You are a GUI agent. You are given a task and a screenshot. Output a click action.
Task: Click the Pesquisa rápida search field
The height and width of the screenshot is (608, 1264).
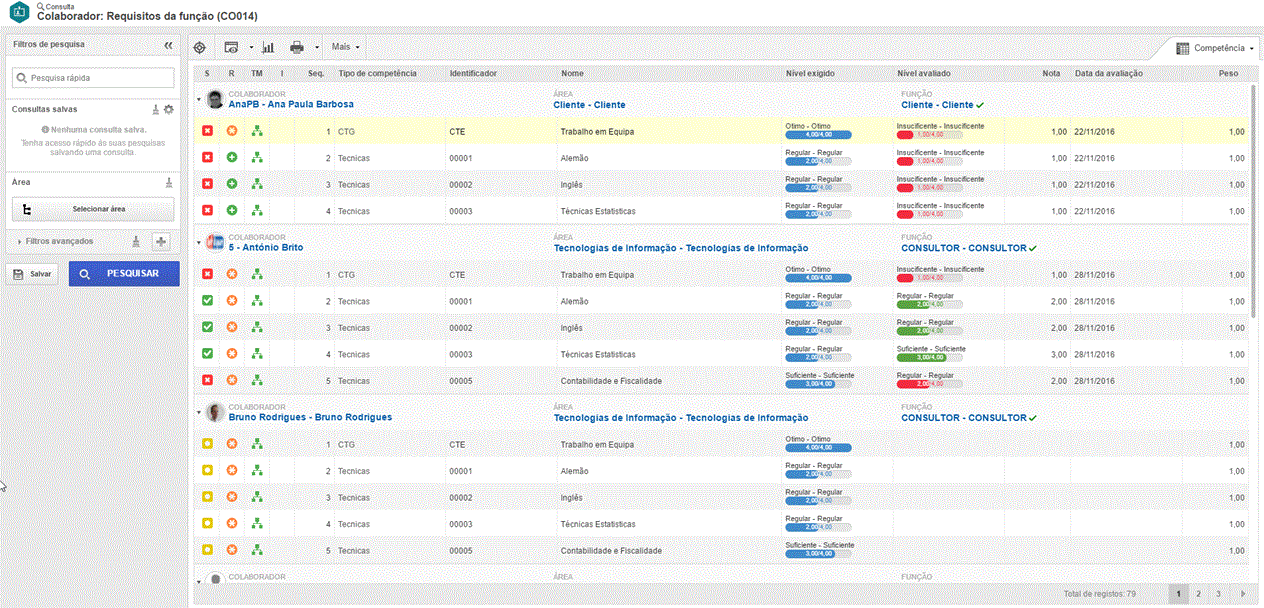click(93, 77)
